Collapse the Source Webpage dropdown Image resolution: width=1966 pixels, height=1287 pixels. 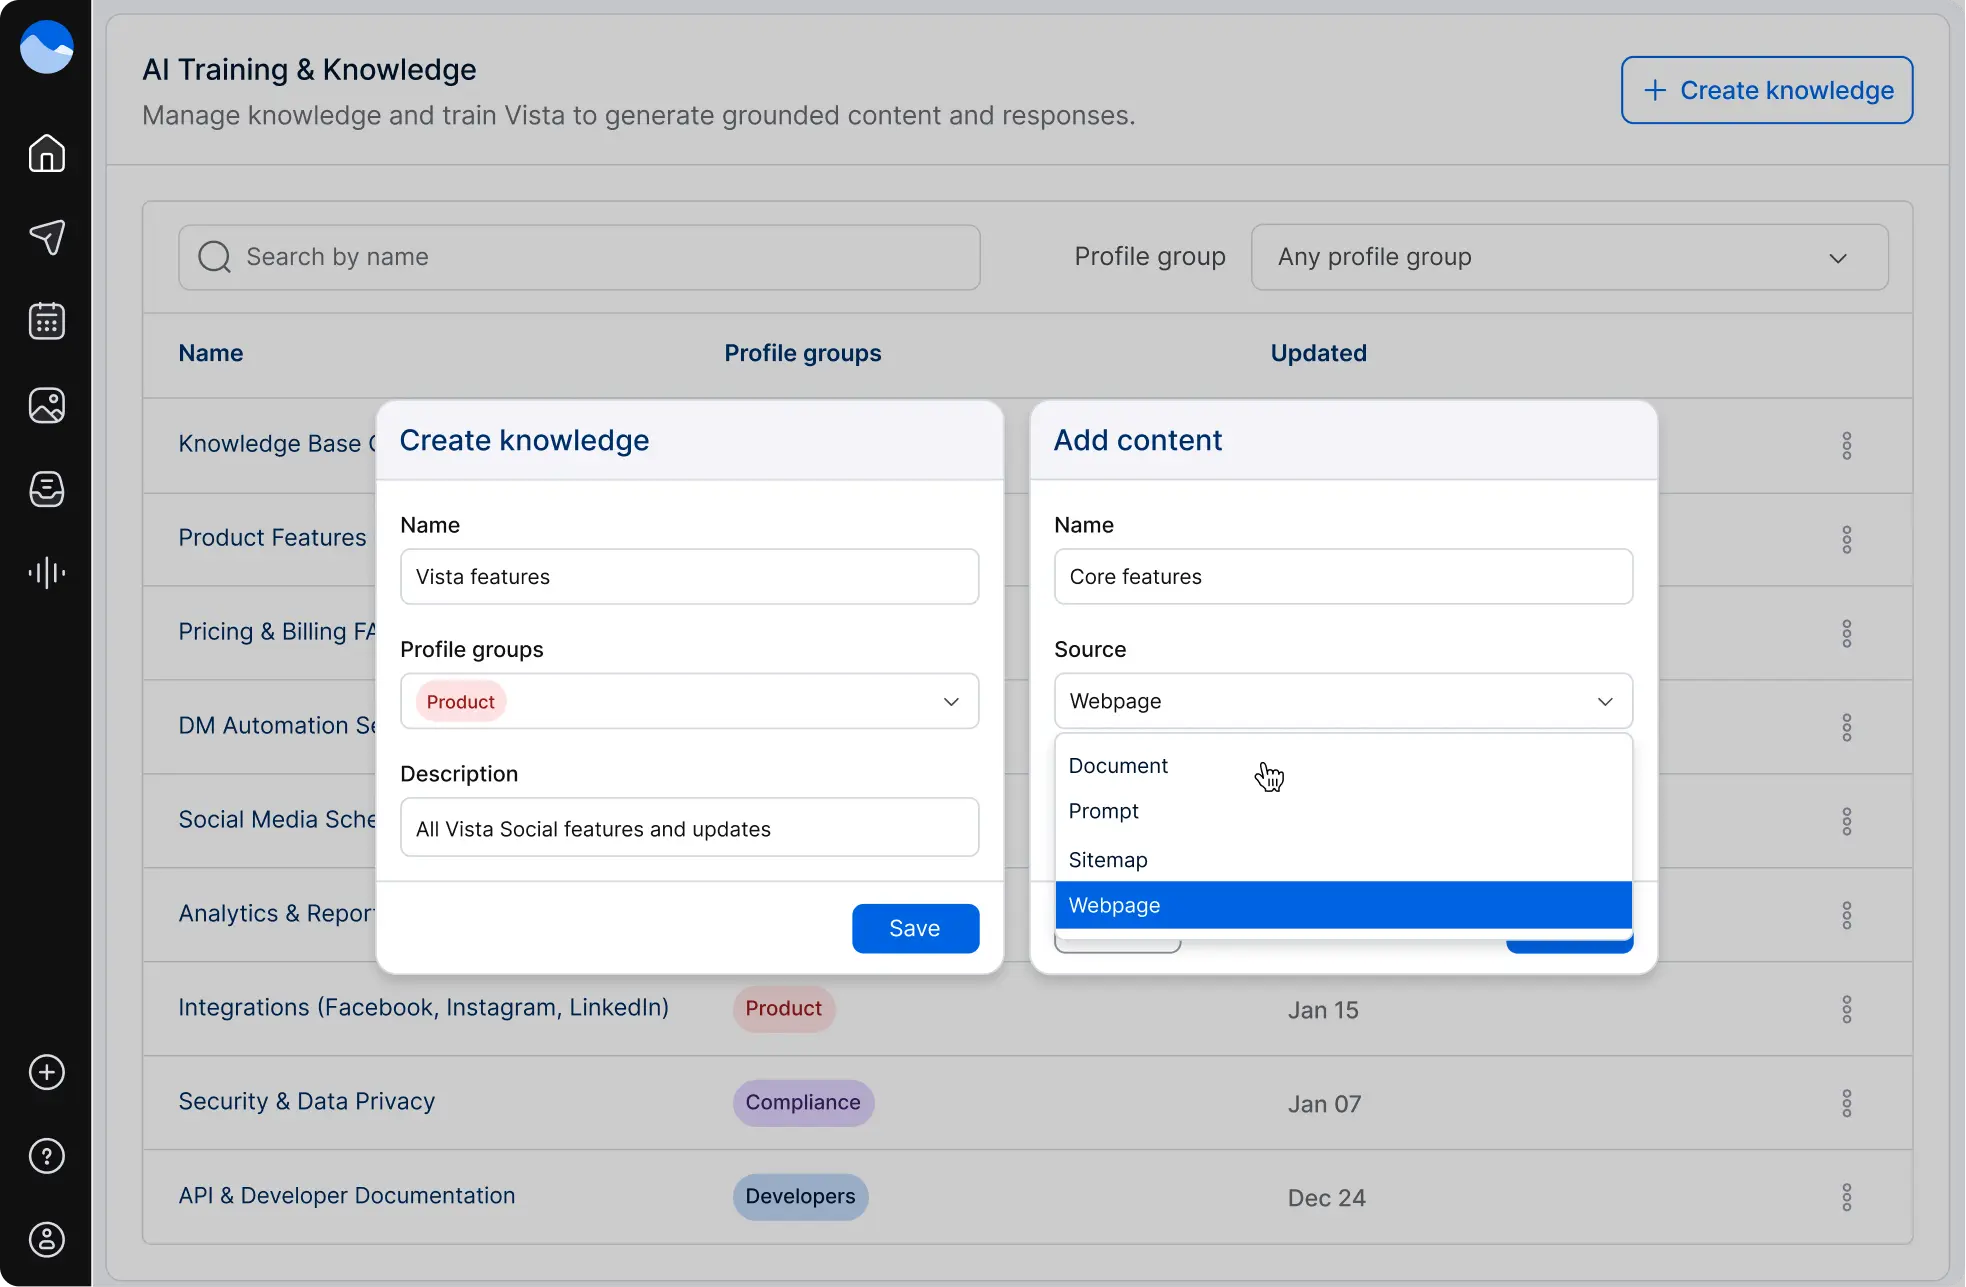coord(1604,701)
